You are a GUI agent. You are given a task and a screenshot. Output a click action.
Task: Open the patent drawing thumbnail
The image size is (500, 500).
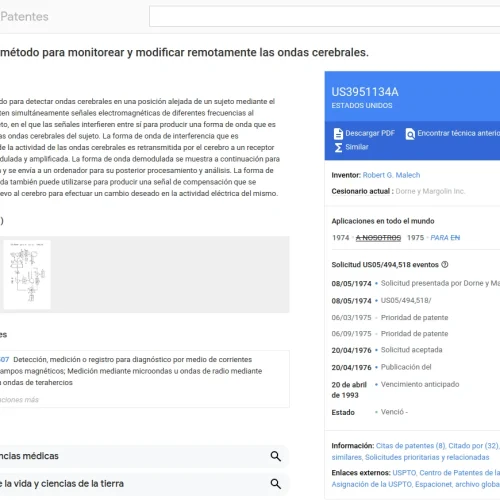(27, 274)
